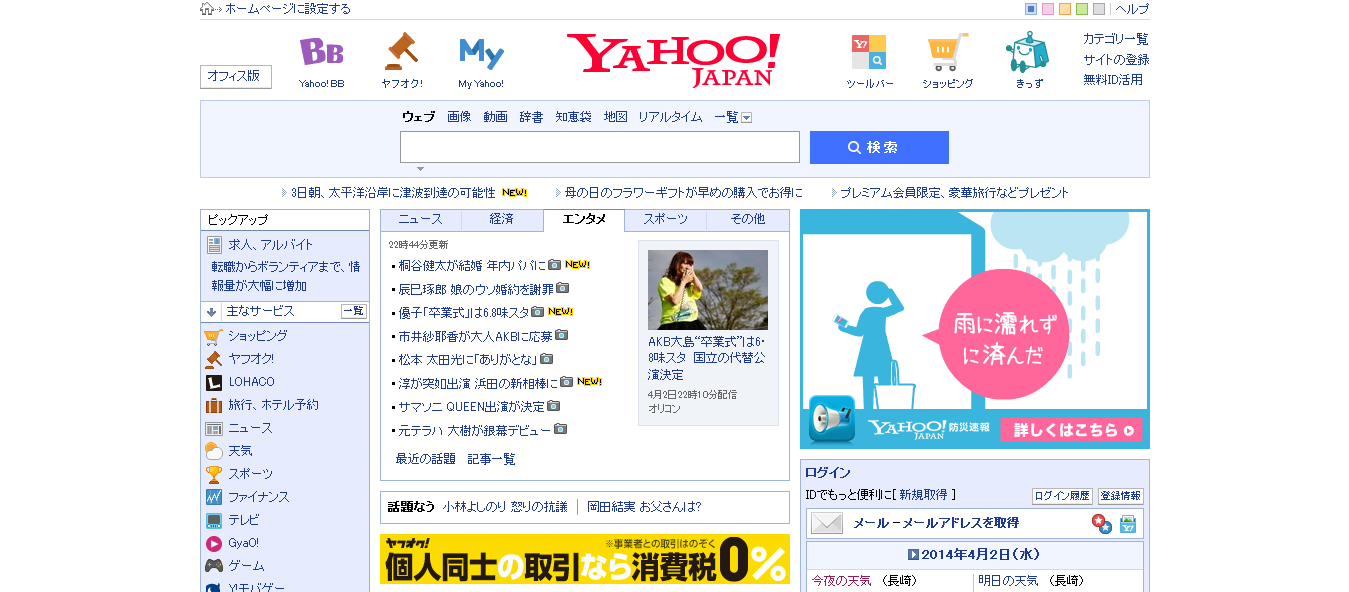This screenshot has height=592, width=1349.
Task: Click the envelope mail icon in login panel
Action: 827,523
